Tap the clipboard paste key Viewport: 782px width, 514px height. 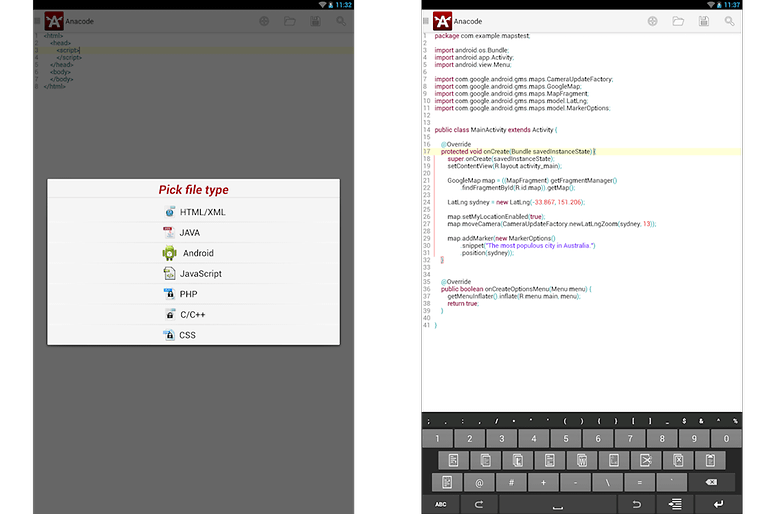click(710, 460)
